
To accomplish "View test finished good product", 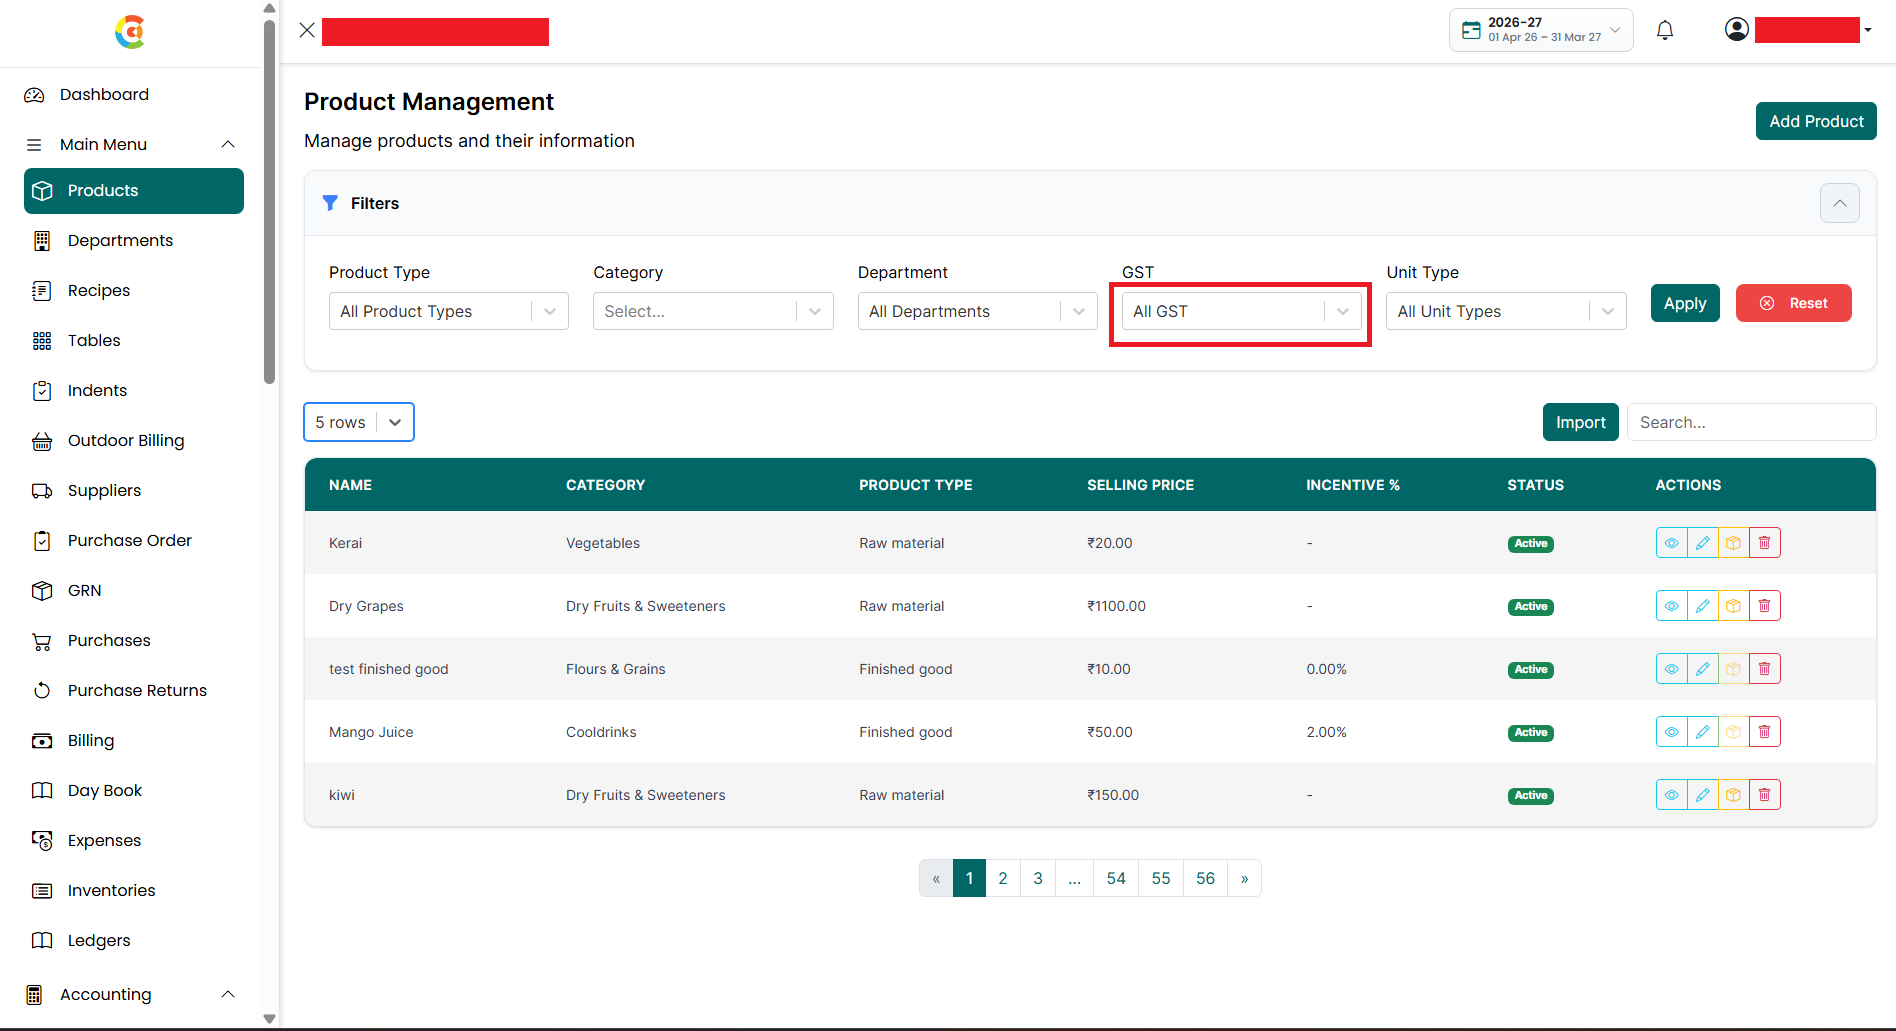I will click(x=1671, y=669).
